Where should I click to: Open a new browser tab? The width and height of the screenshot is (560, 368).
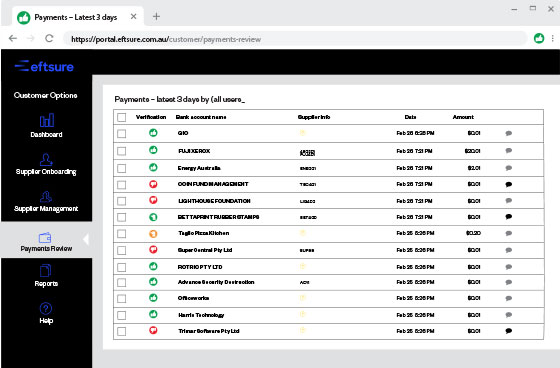click(x=156, y=16)
